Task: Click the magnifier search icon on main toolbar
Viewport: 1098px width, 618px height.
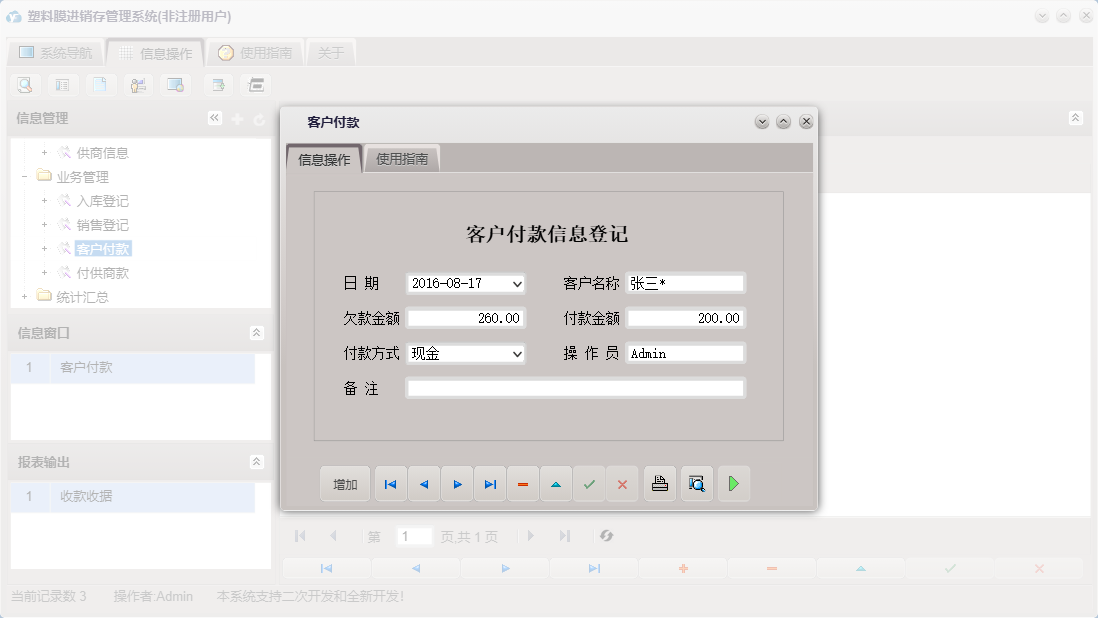Action: click(24, 85)
